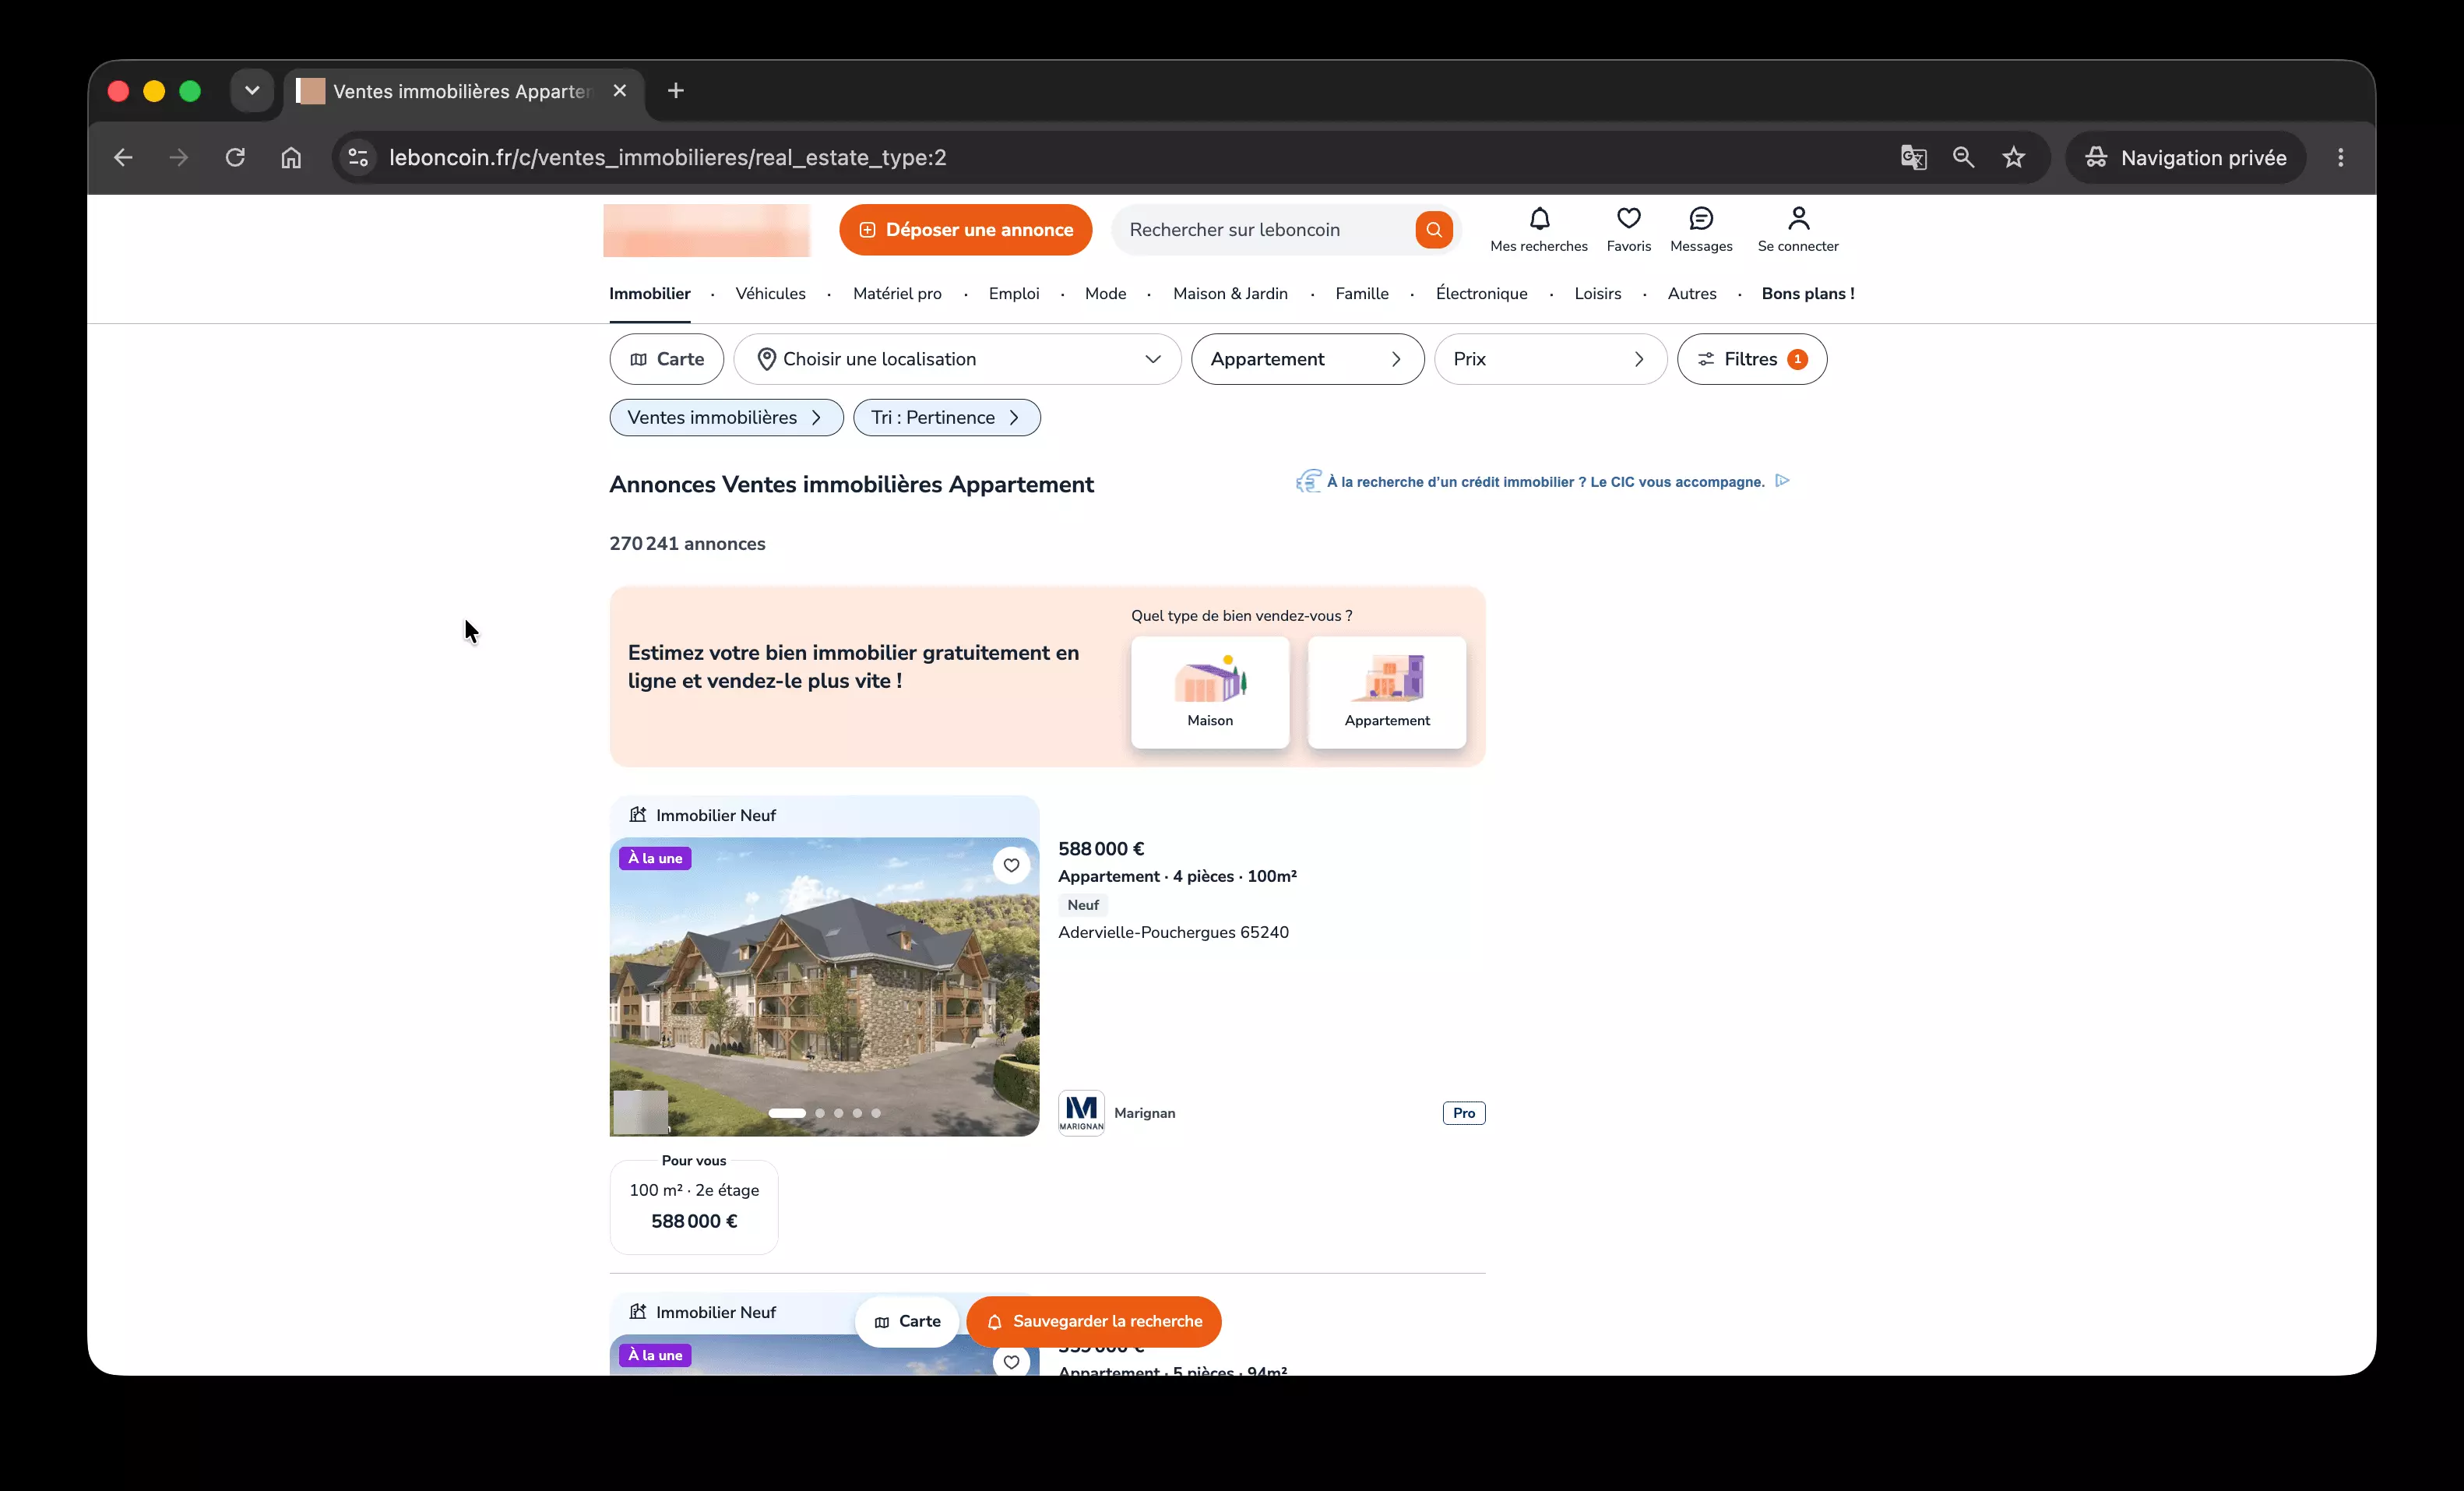Screen dimensions: 2464x1491
Task: Select the last photo carousel dot
Action: click(876, 1113)
